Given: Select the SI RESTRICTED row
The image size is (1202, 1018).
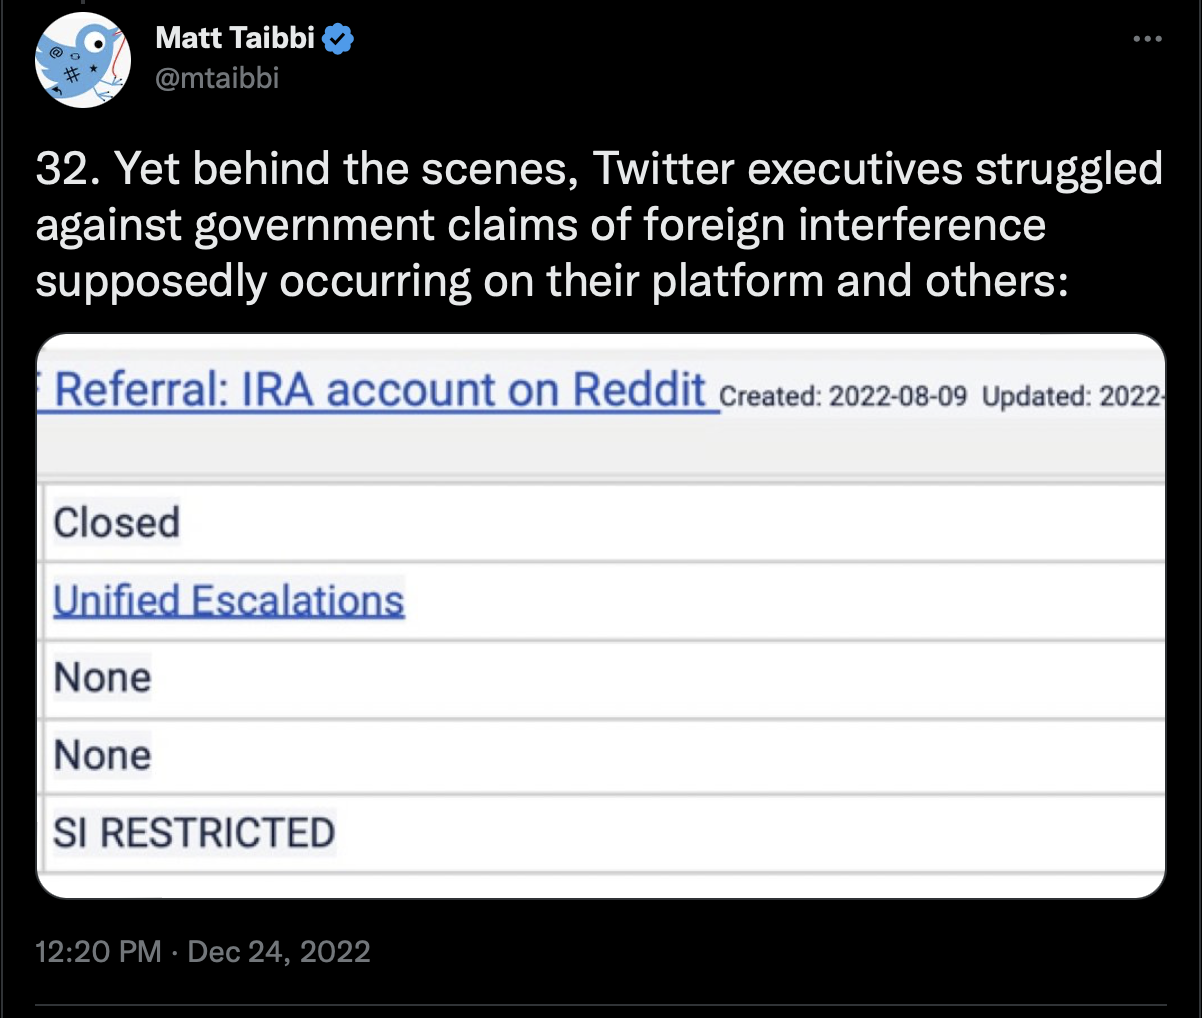Looking at the screenshot, I should (x=602, y=833).
